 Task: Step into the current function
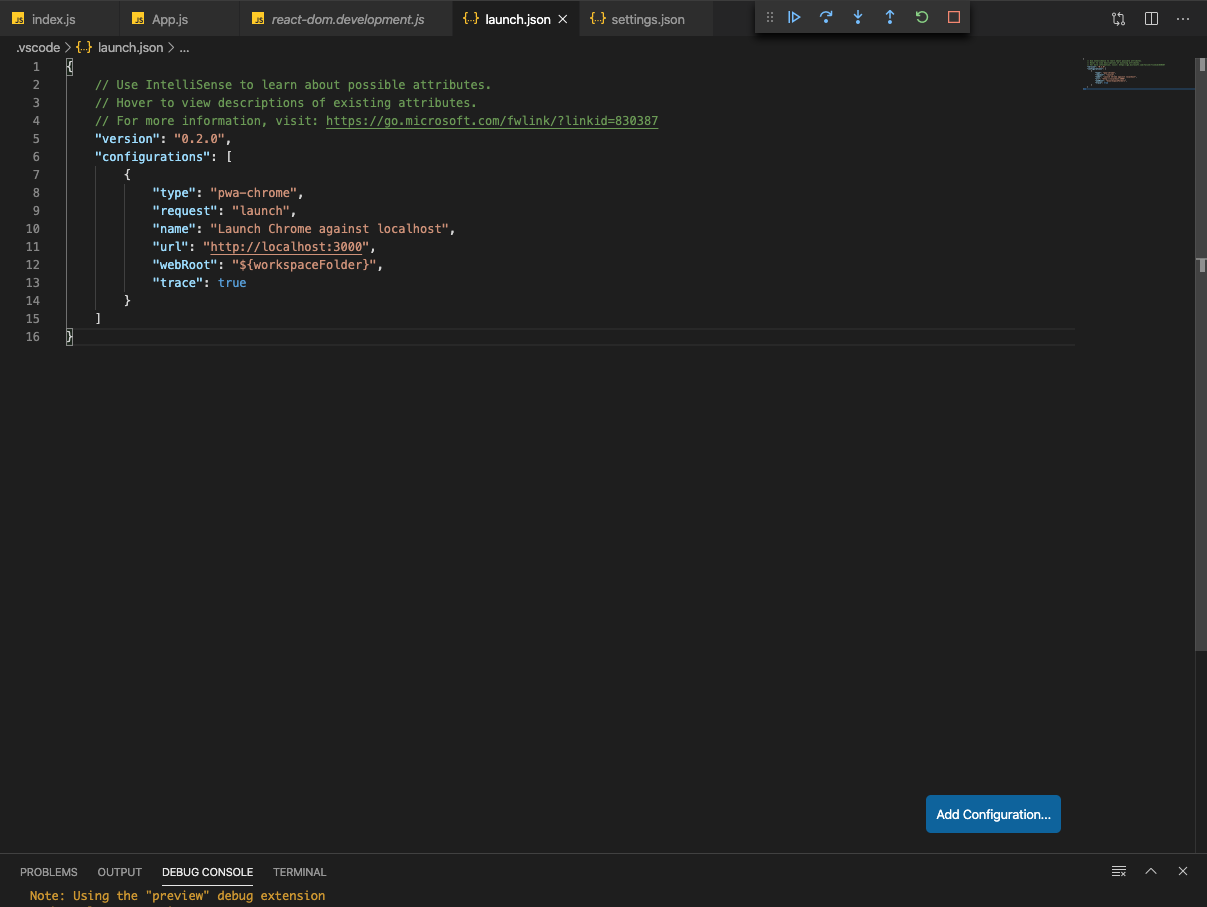click(x=858, y=17)
